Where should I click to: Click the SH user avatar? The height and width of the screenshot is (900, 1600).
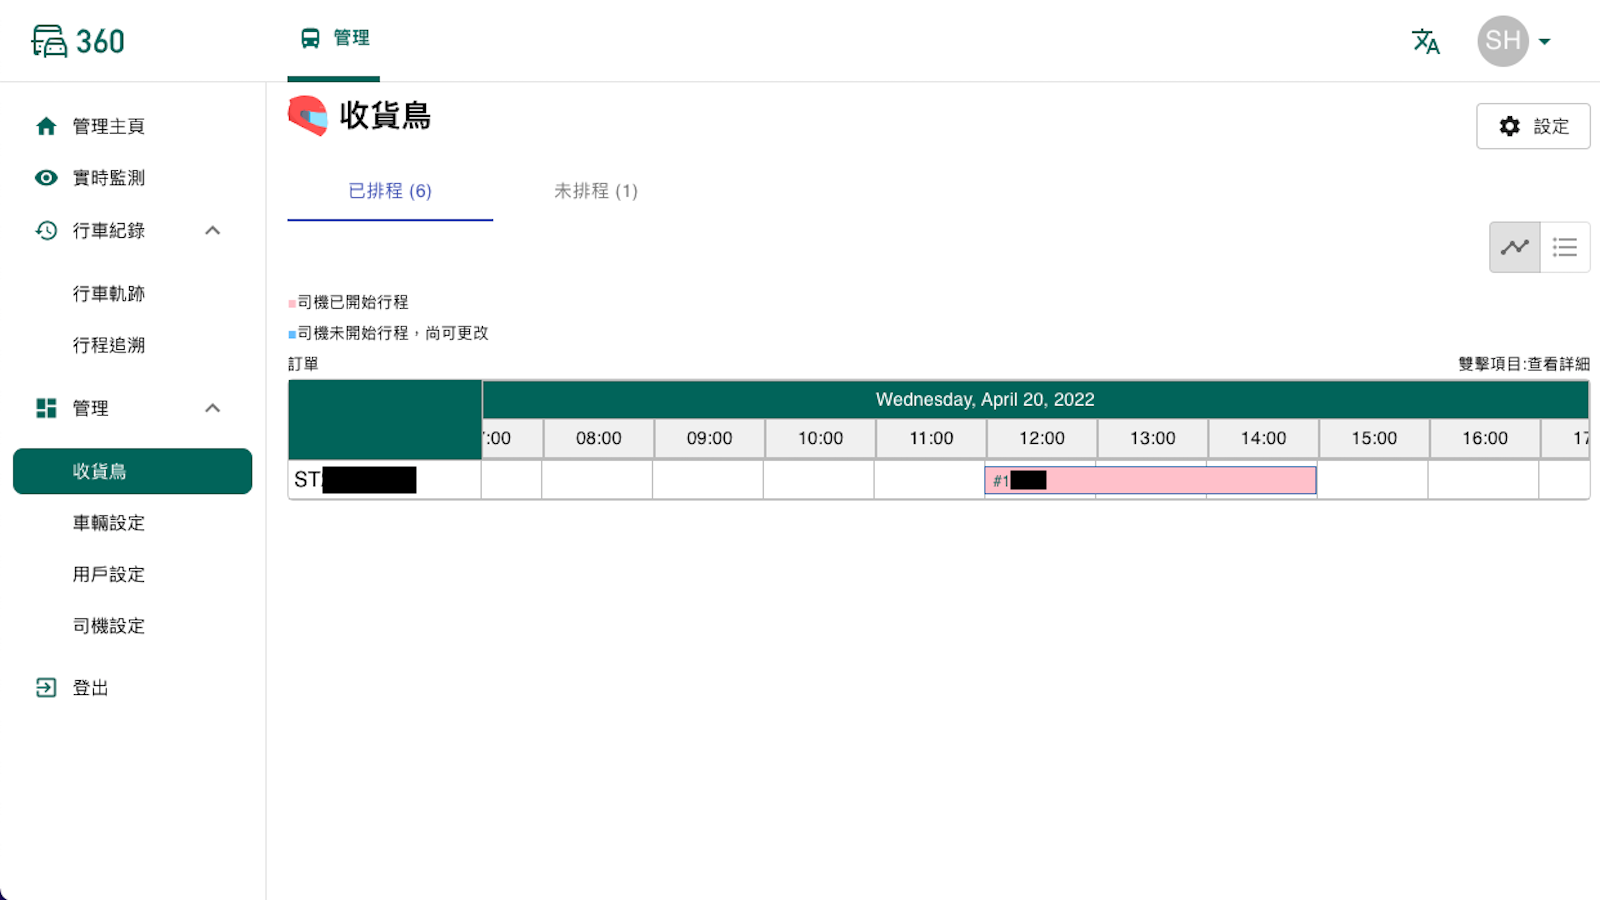click(1503, 41)
